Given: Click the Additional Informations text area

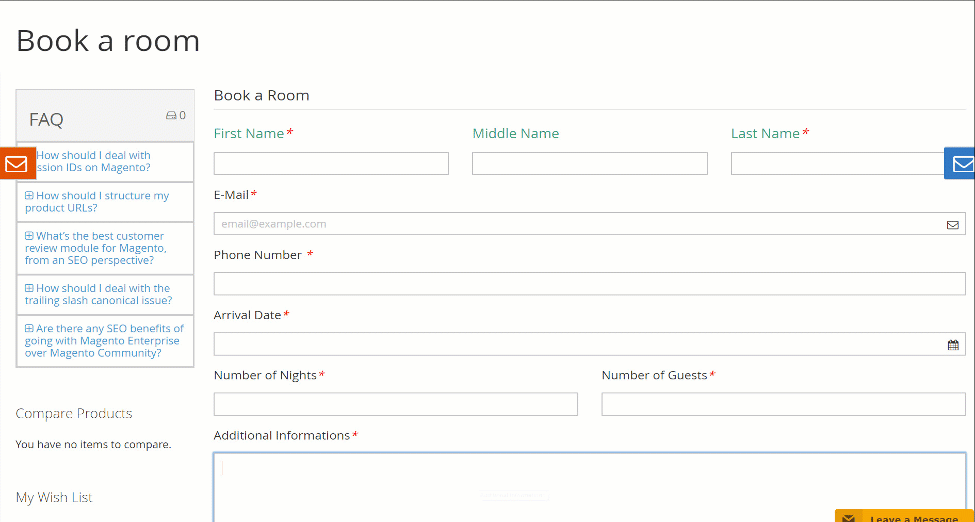Looking at the screenshot, I should click(589, 487).
